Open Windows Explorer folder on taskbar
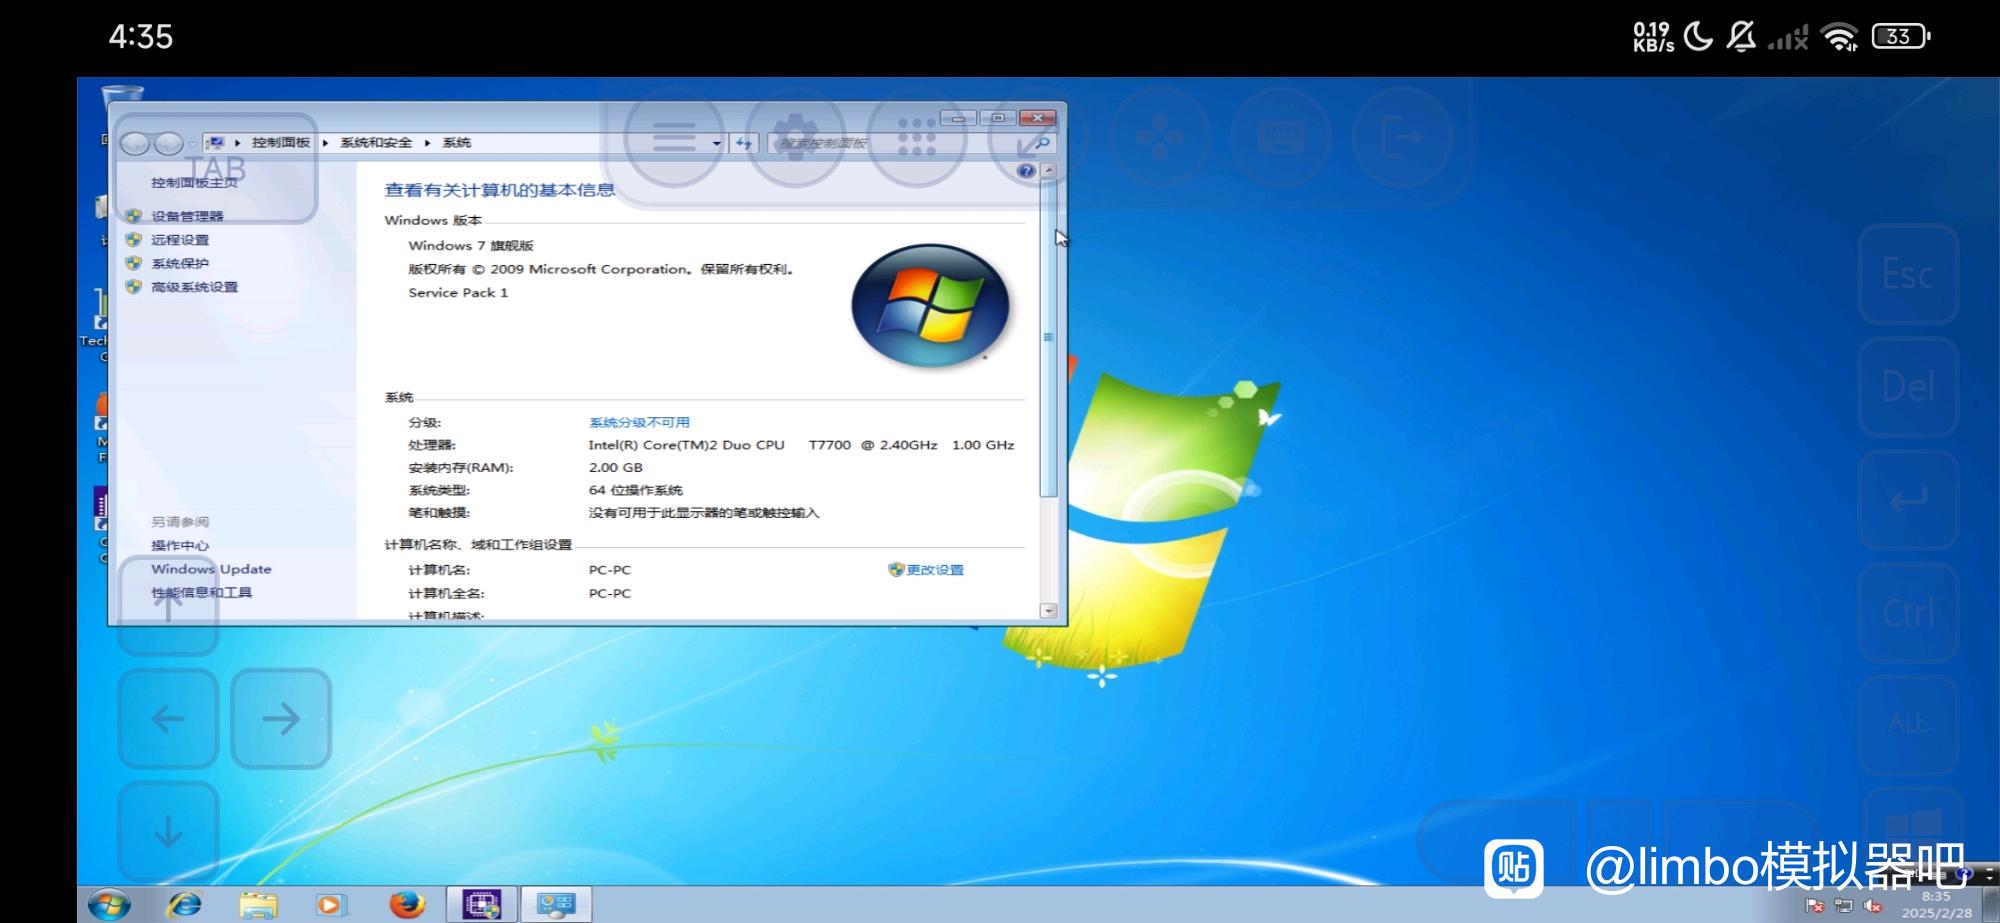Viewport: 2000px width, 923px height. [258, 905]
